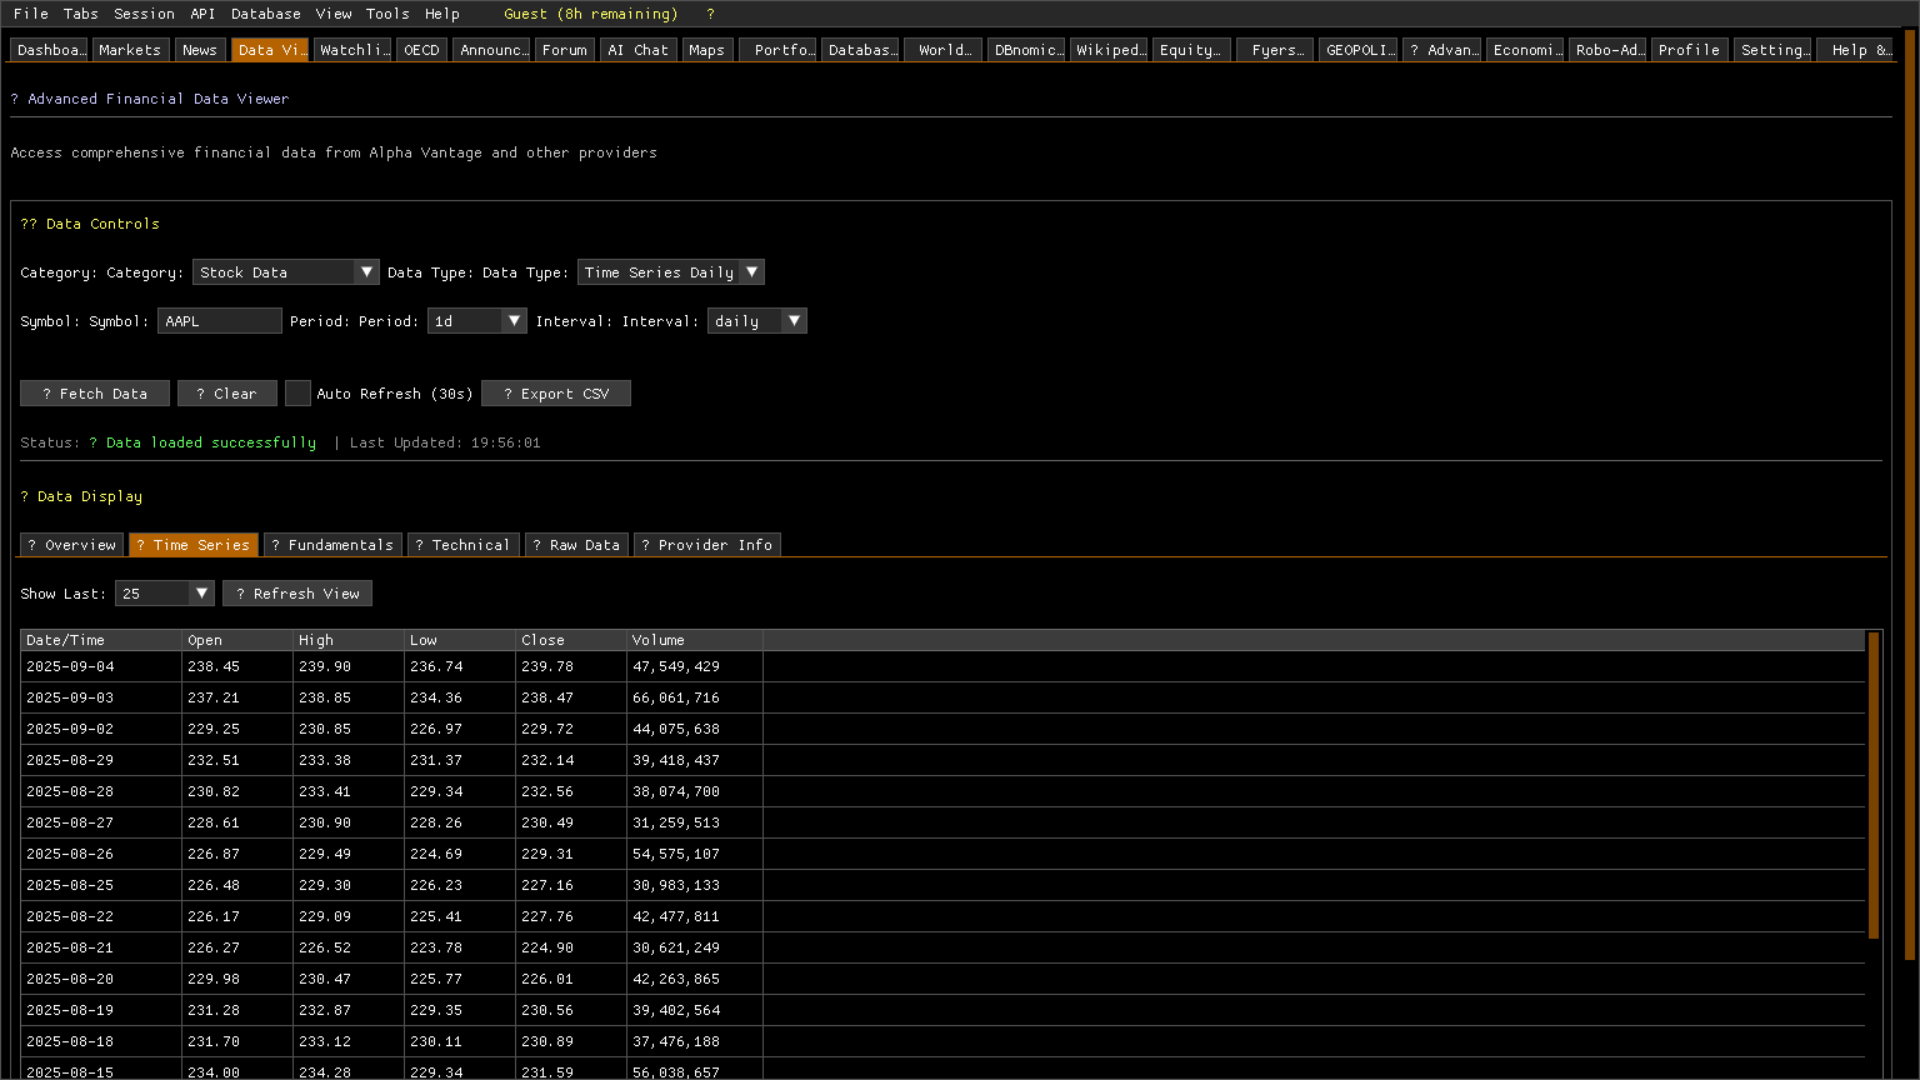Expand the Data Type Time Series Daily dropdown

(670, 272)
